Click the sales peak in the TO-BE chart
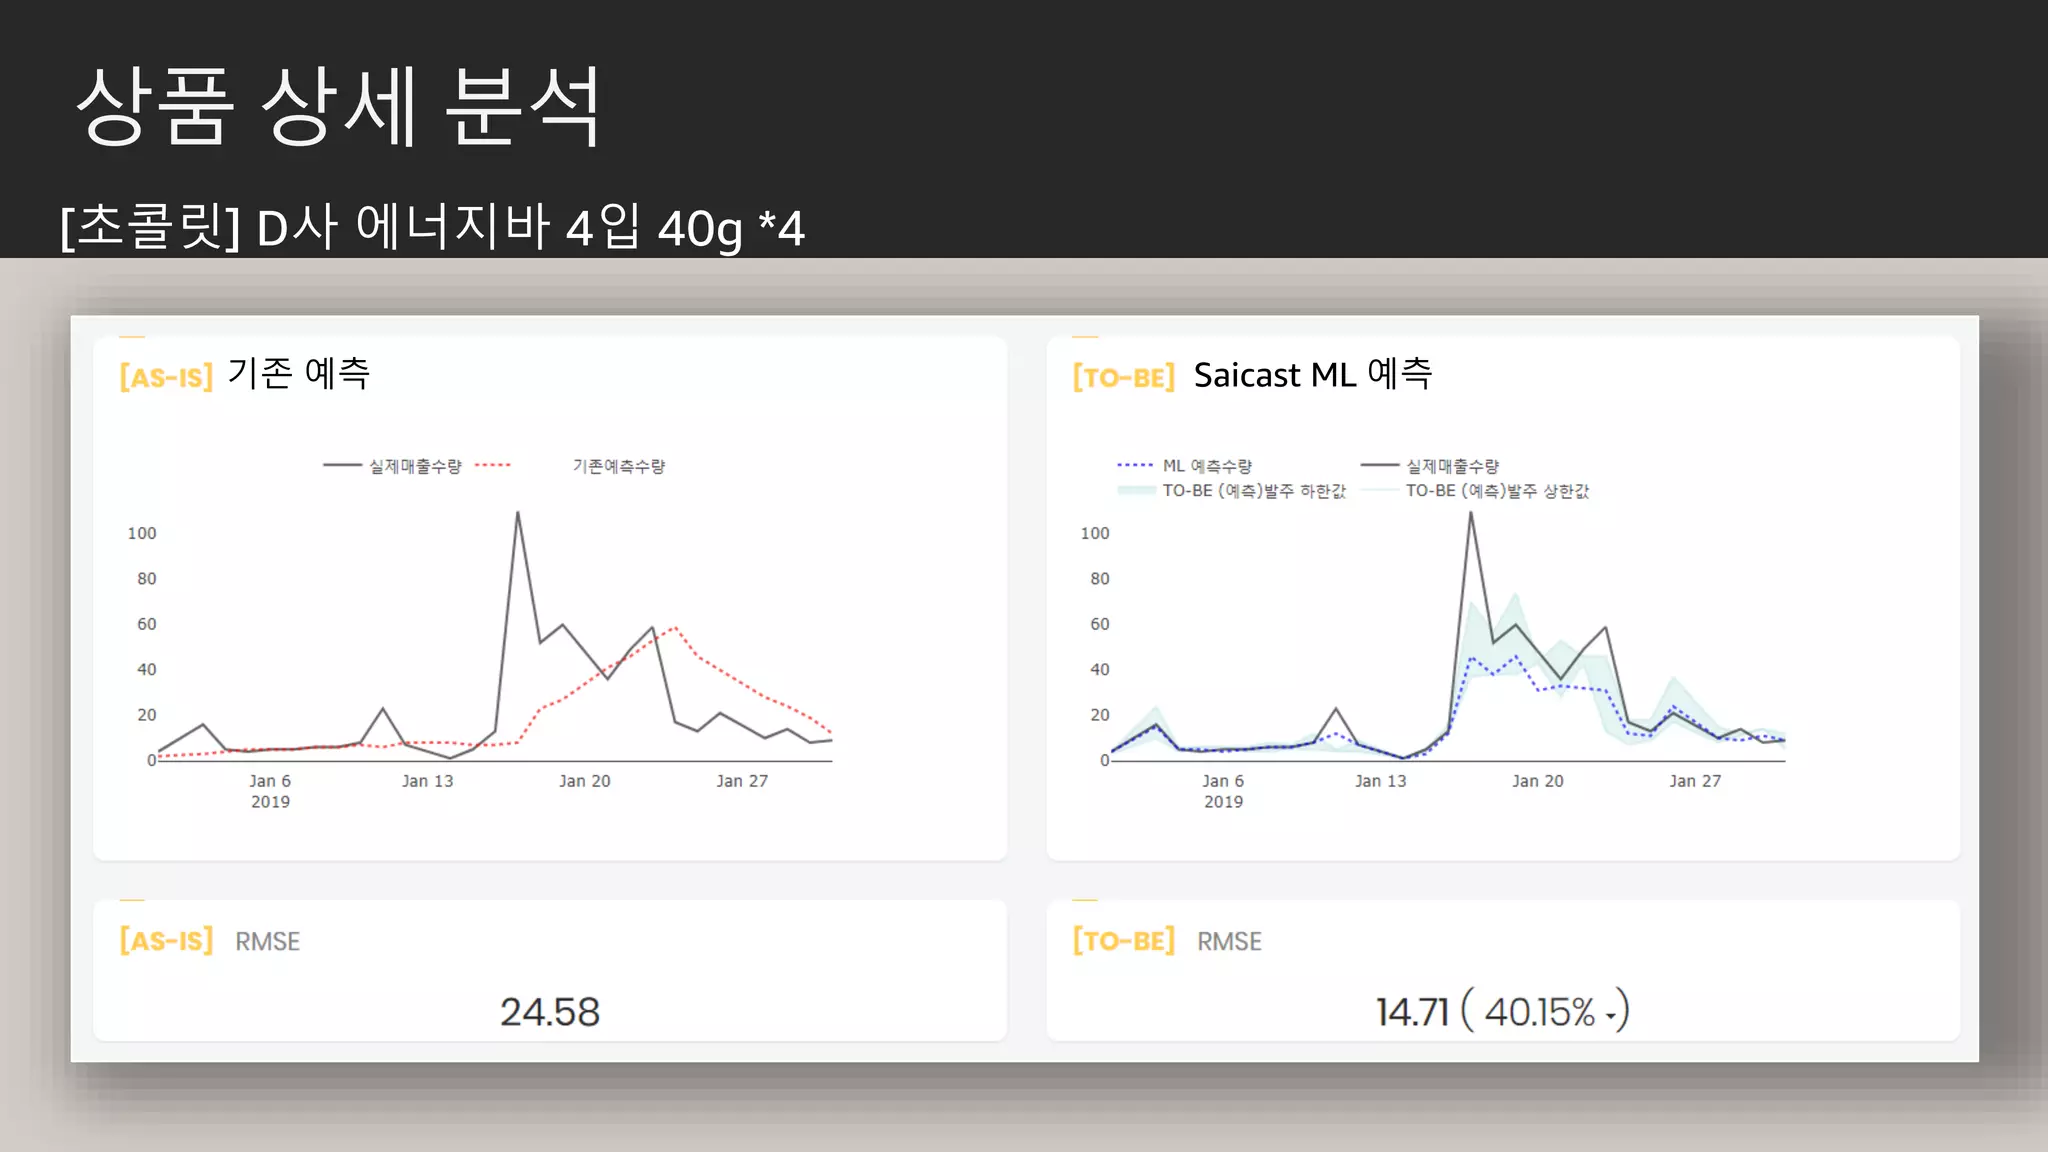2048x1152 pixels. [1470, 513]
